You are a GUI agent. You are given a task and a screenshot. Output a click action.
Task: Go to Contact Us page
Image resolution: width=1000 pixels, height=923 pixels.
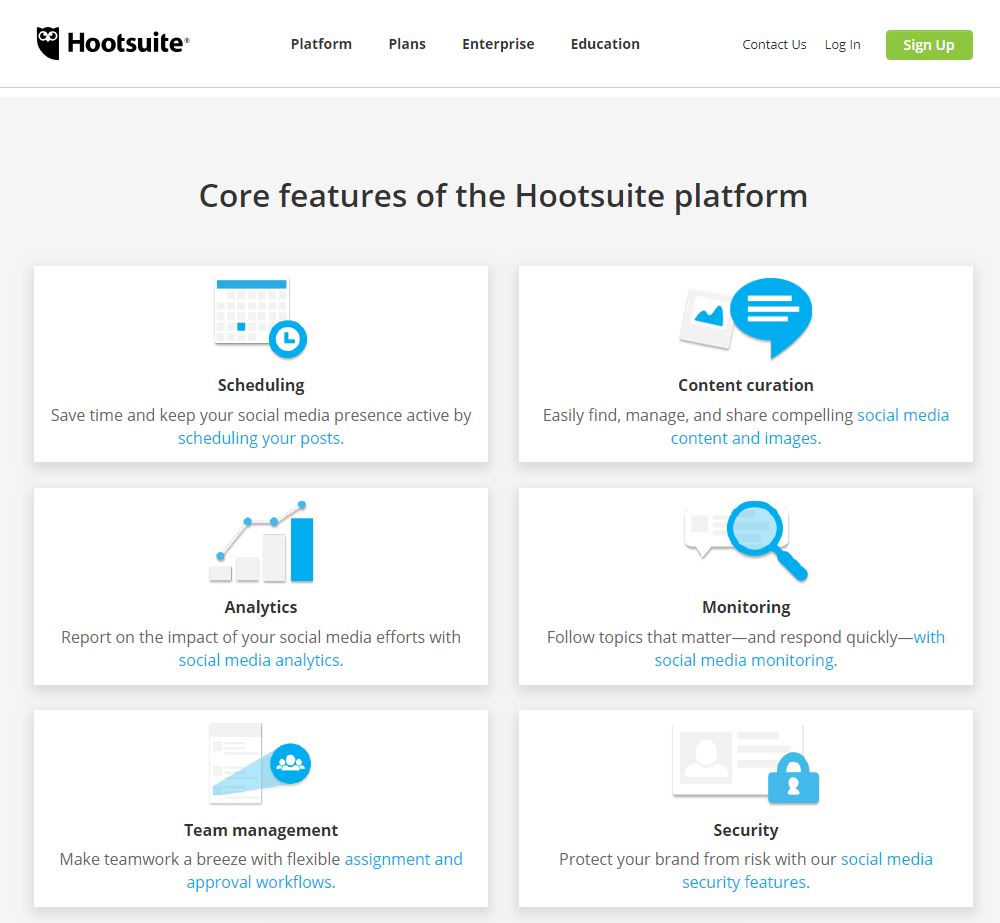pyautogui.click(x=774, y=45)
